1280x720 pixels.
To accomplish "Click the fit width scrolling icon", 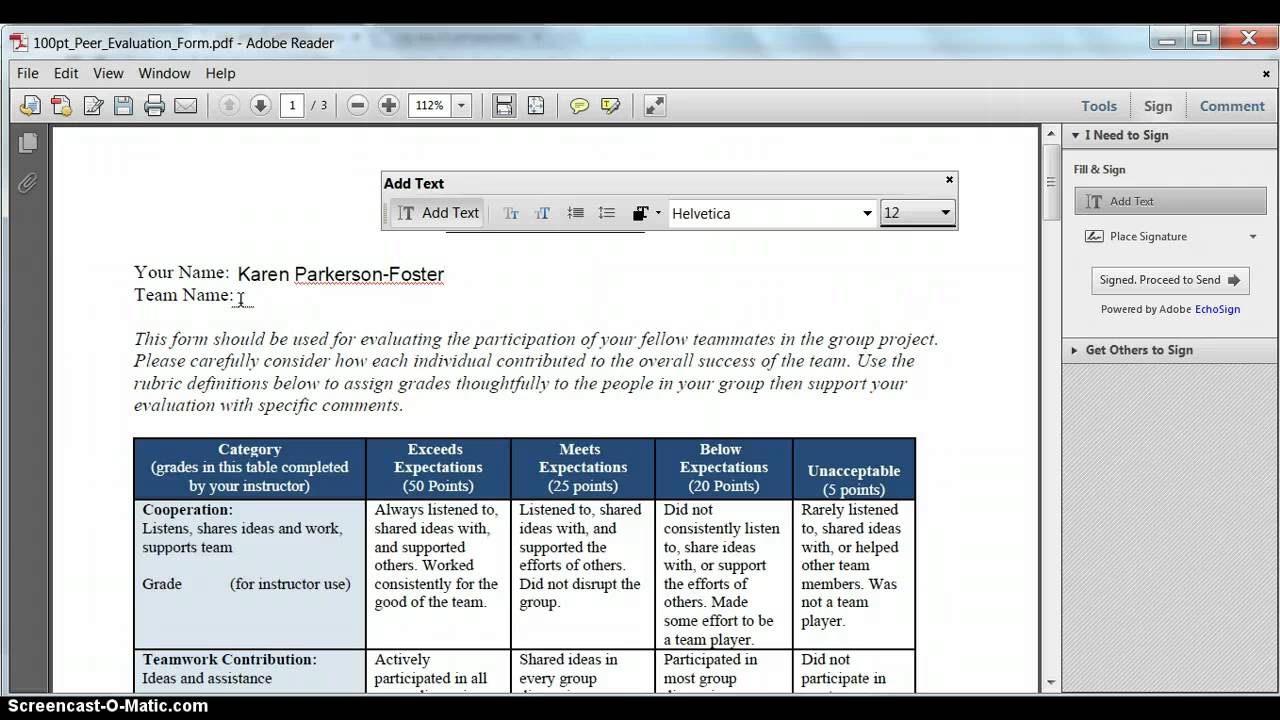I will (x=504, y=105).
